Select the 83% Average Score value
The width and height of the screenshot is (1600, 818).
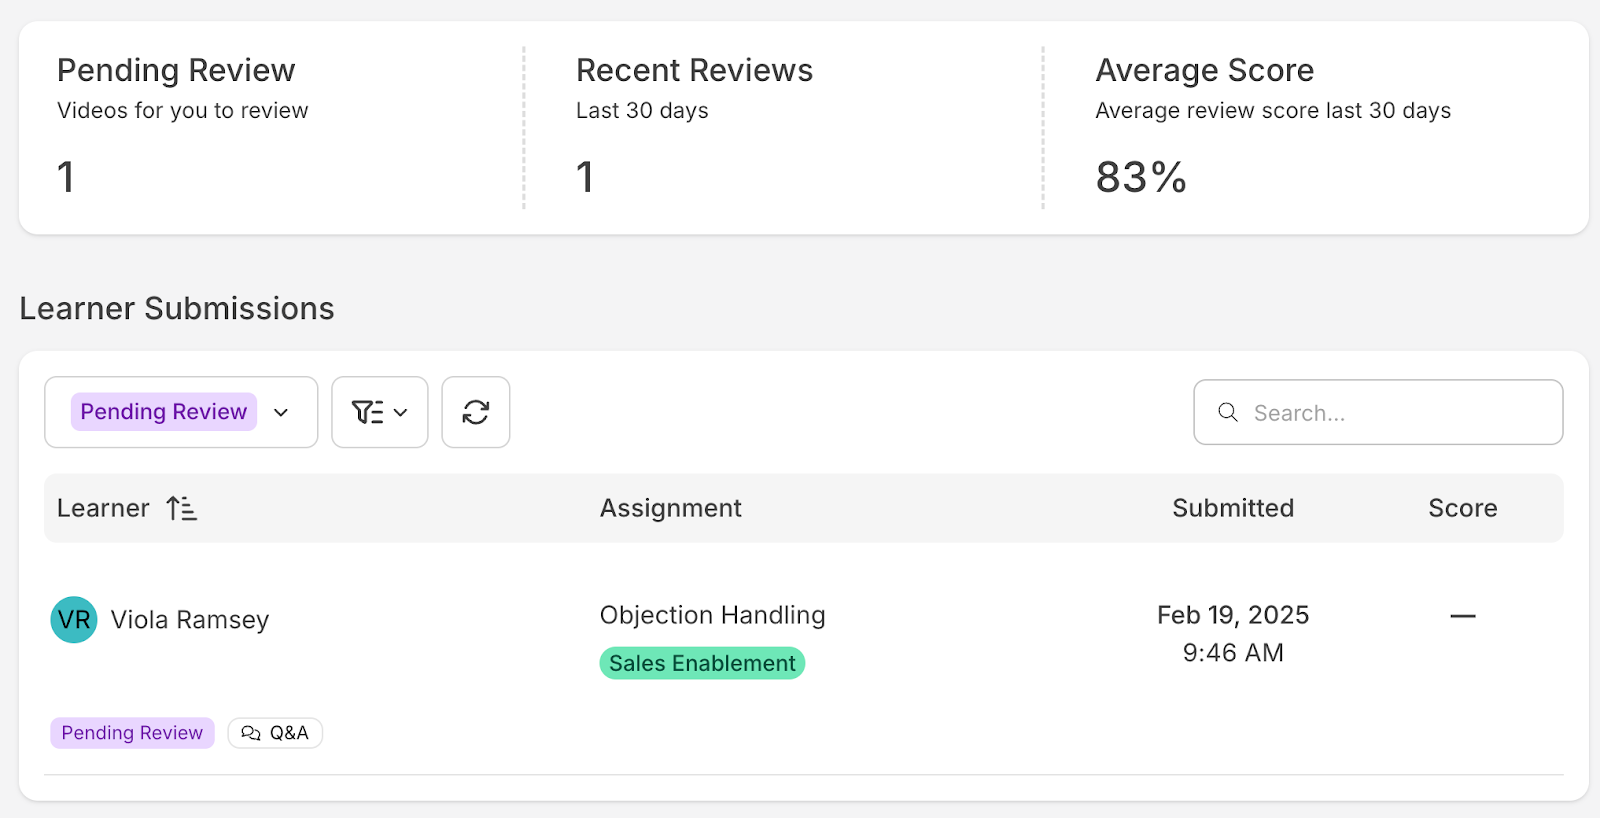(x=1141, y=178)
